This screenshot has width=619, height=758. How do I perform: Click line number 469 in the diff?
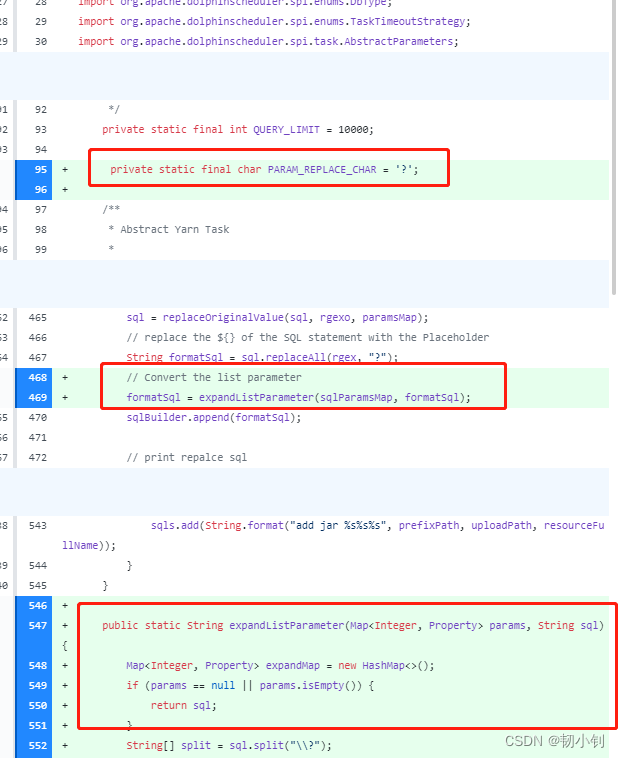coord(38,397)
